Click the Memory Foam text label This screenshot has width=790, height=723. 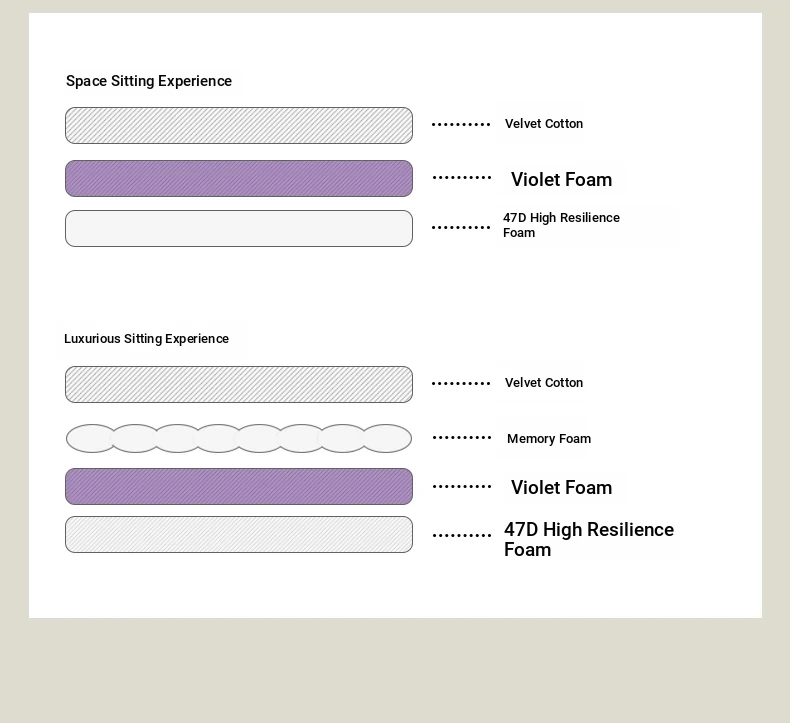tap(549, 439)
